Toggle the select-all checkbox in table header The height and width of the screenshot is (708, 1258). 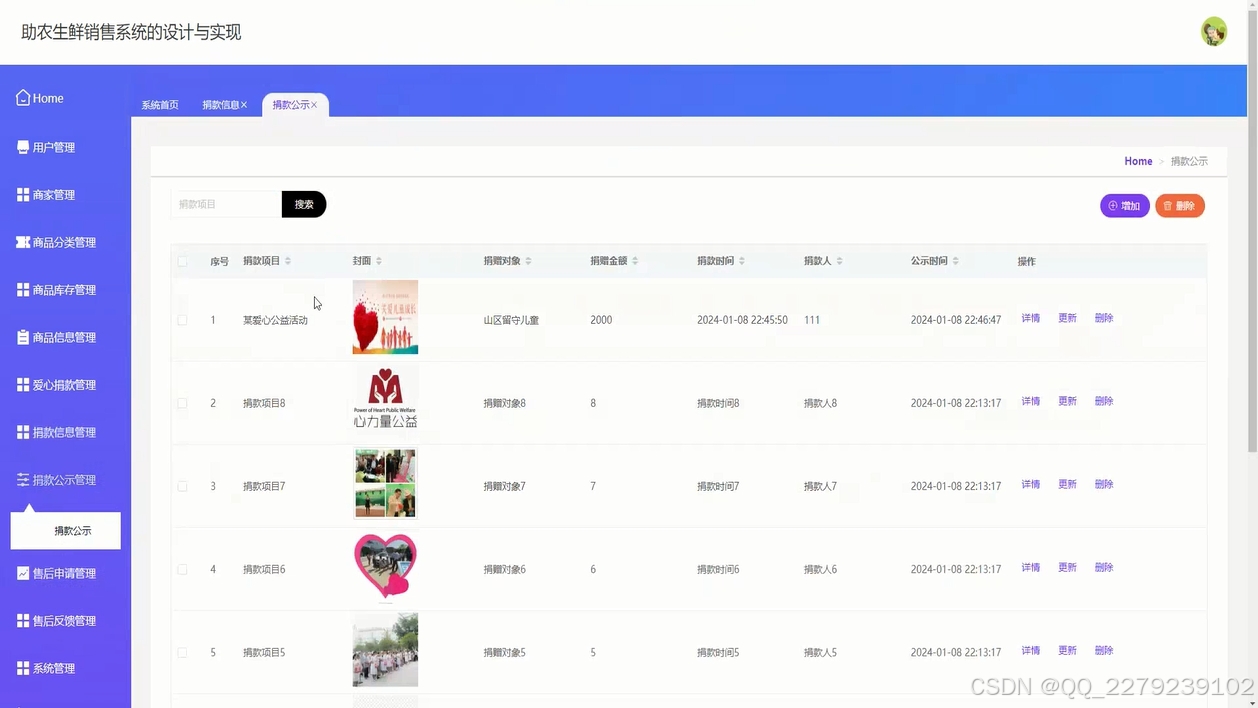(x=182, y=261)
